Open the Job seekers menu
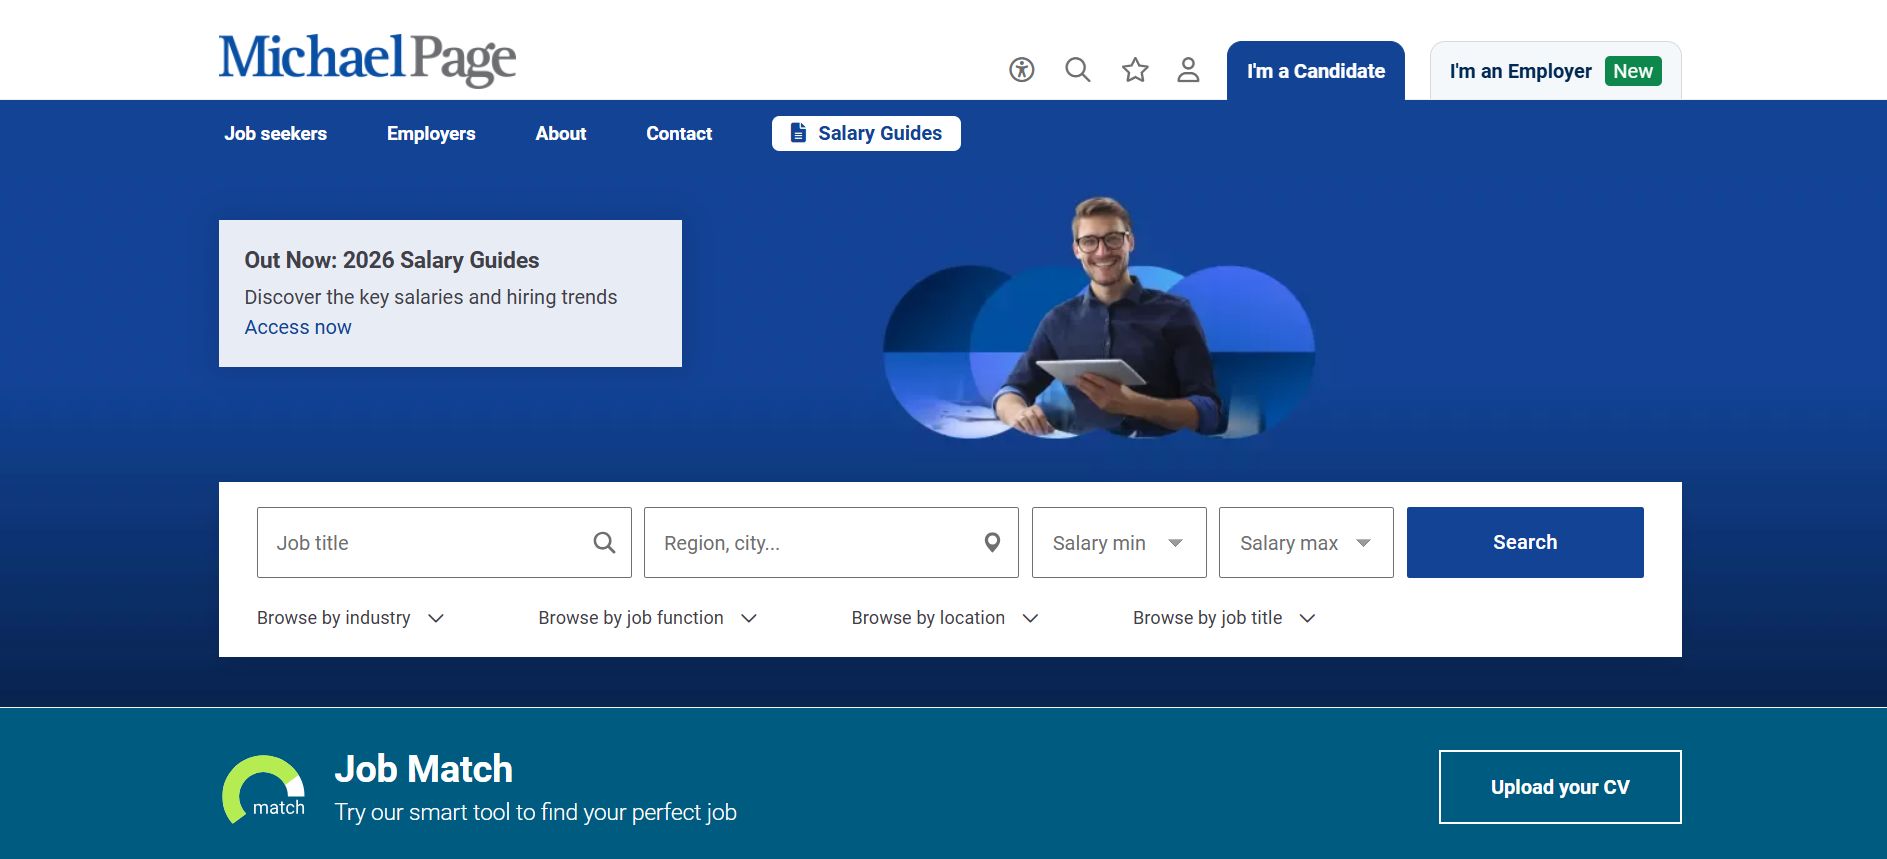1887x859 pixels. point(275,134)
